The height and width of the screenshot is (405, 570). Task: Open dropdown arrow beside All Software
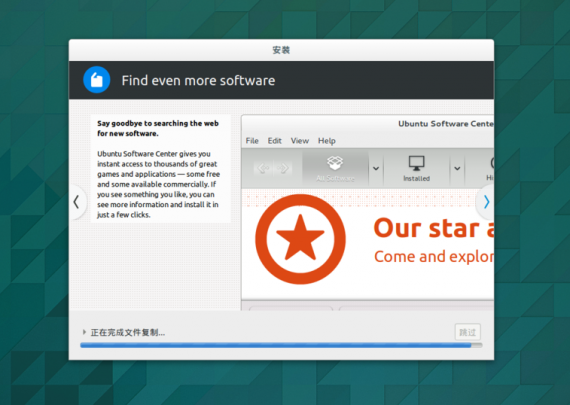point(376,168)
